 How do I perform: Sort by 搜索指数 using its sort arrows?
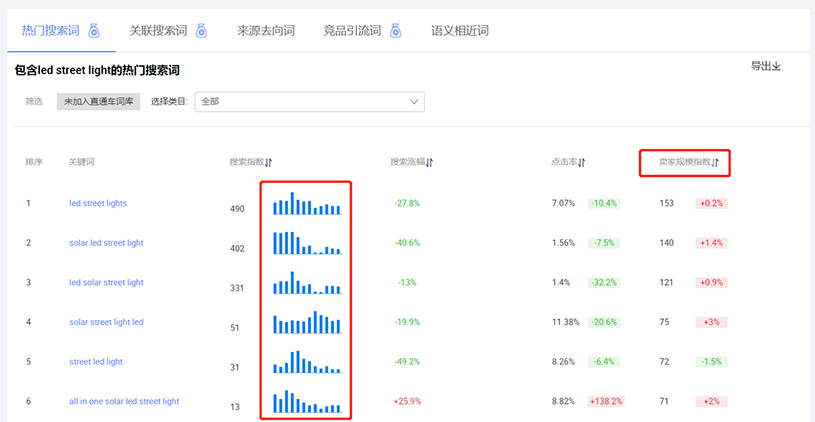[269, 162]
